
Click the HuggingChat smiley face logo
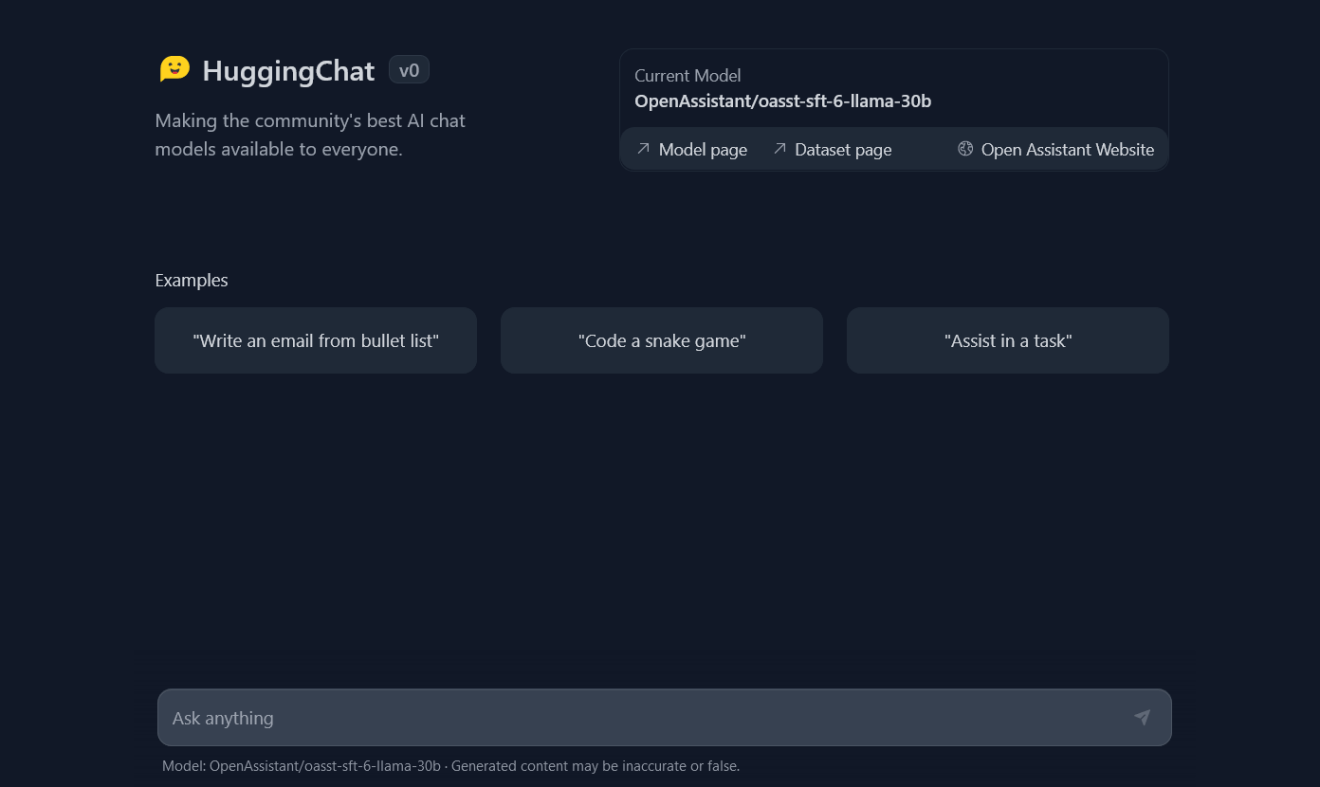(174, 69)
